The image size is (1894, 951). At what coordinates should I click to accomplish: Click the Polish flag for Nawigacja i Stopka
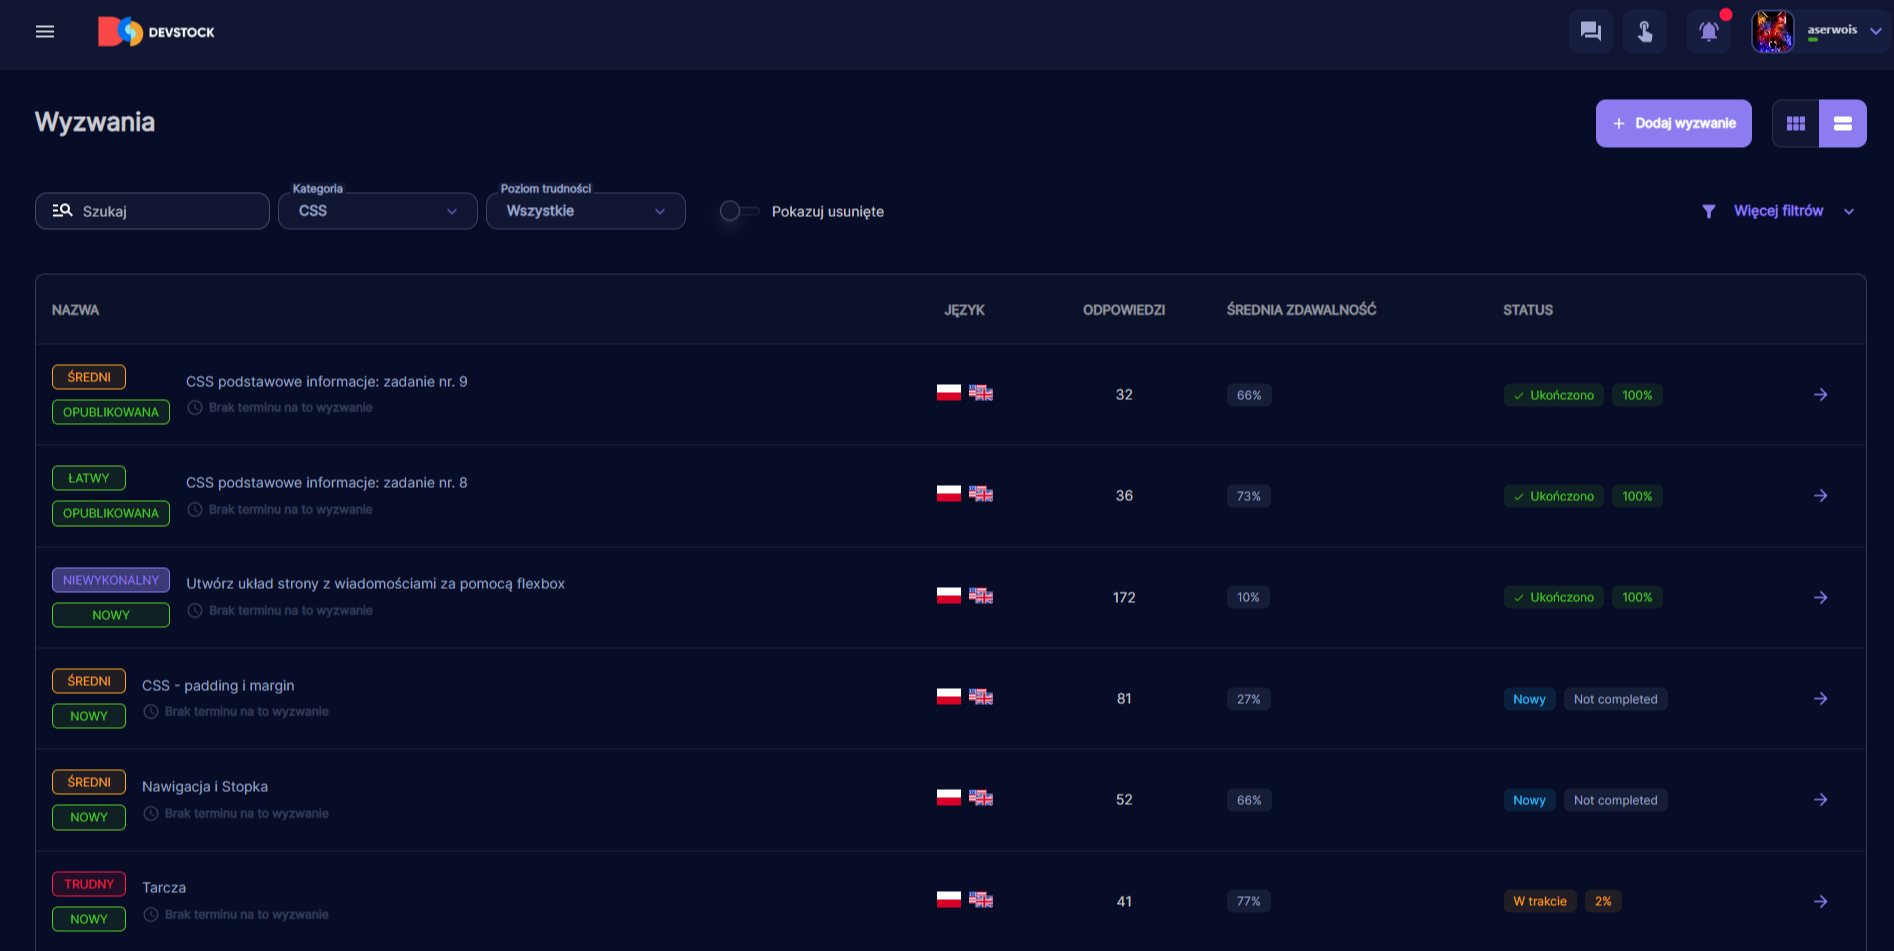(x=949, y=798)
